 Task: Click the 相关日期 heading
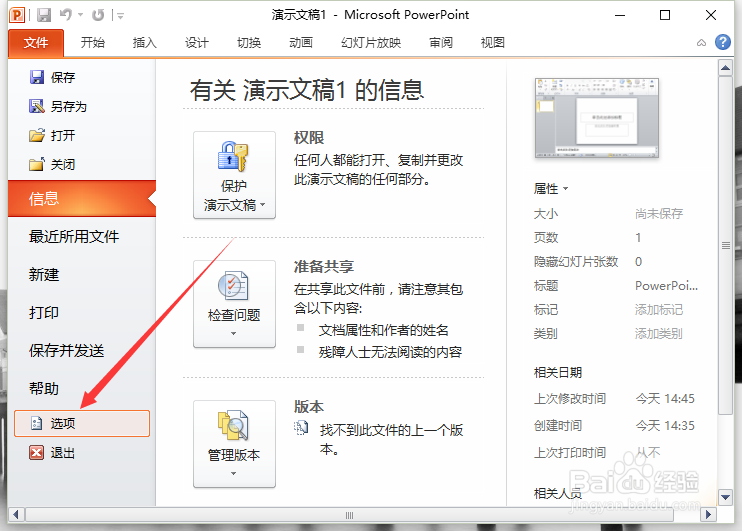pos(557,372)
